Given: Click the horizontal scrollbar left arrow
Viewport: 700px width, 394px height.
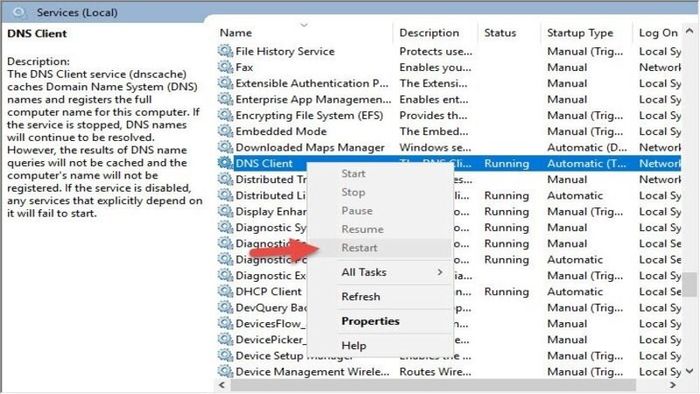Looking at the screenshot, I should pyautogui.click(x=223, y=385).
